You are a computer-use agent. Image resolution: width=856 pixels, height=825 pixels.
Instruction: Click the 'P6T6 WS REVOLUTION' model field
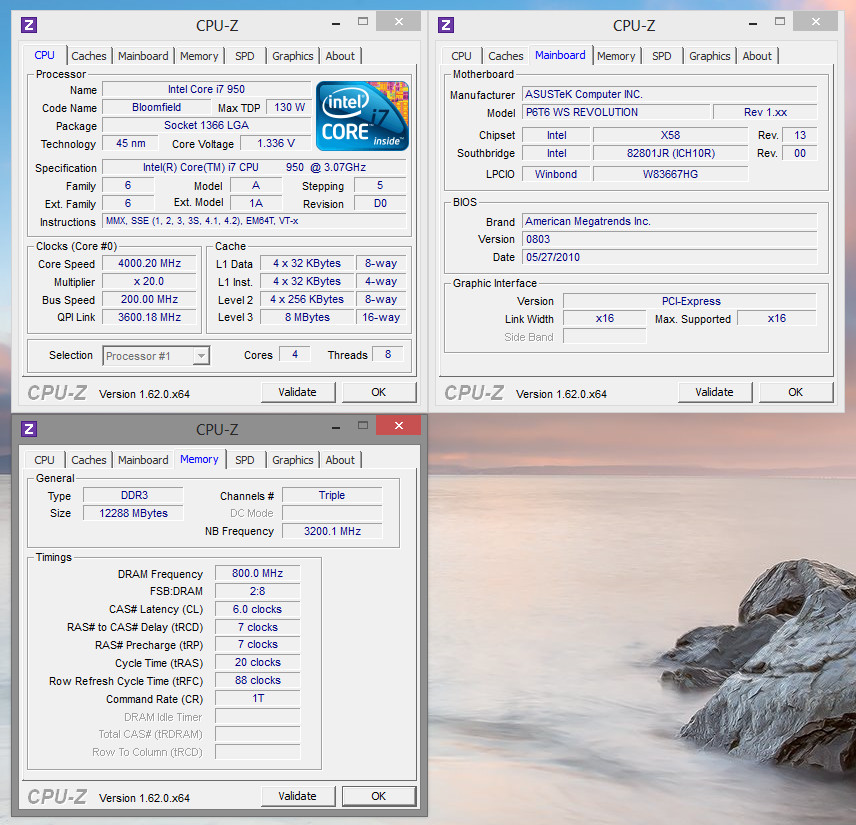(x=616, y=112)
